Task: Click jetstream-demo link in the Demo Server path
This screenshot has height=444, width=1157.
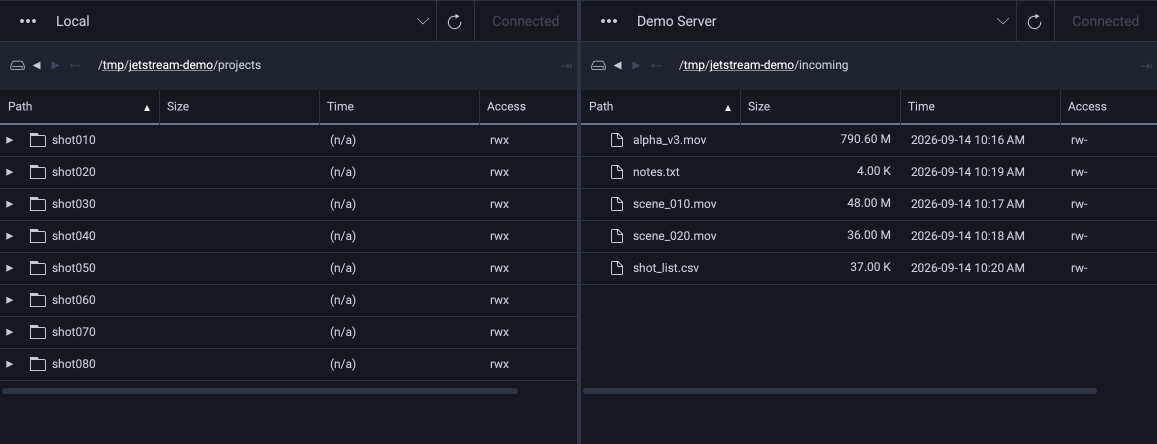Action: coord(751,65)
